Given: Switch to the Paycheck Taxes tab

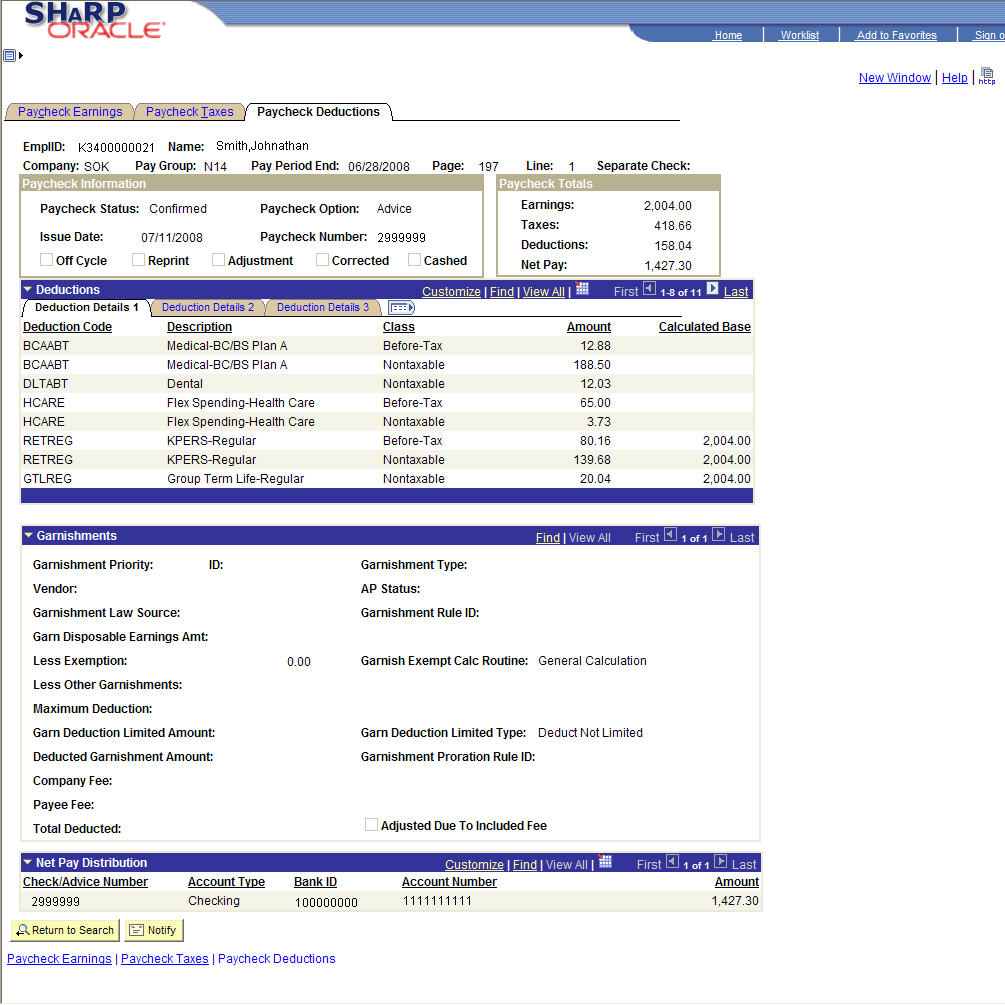Looking at the screenshot, I should point(189,112).
